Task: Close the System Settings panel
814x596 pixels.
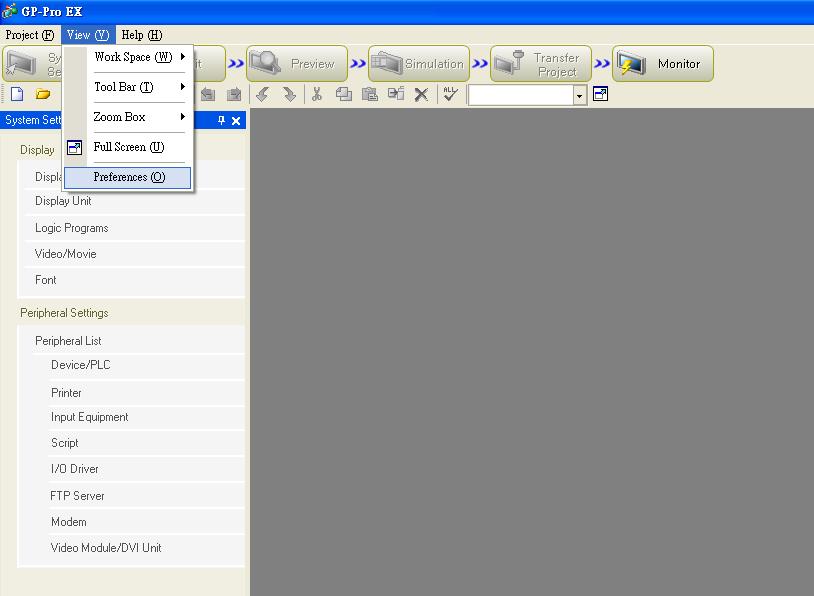Action: pyautogui.click(x=237, y=121)
